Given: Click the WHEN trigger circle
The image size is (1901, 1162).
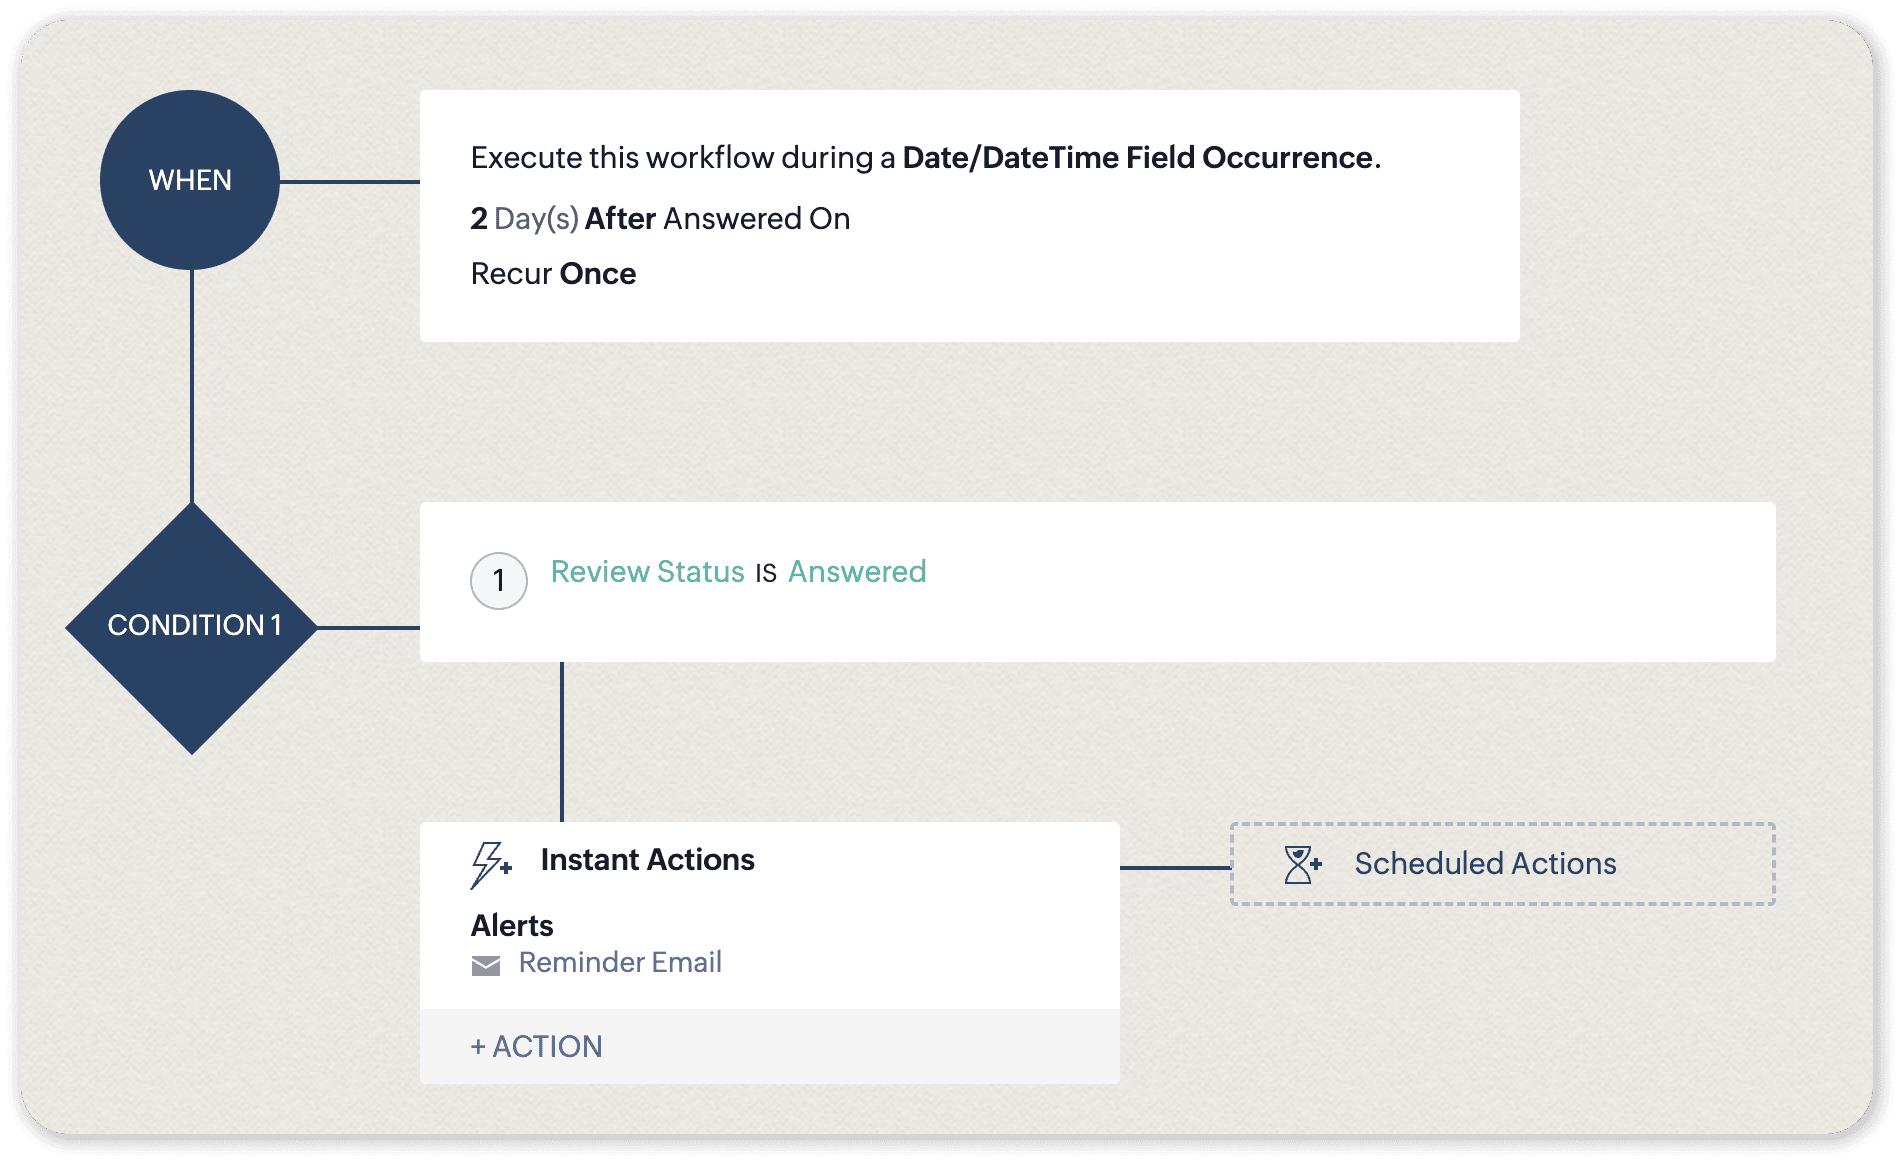Looking at the screenshot, I should (190, 180).
